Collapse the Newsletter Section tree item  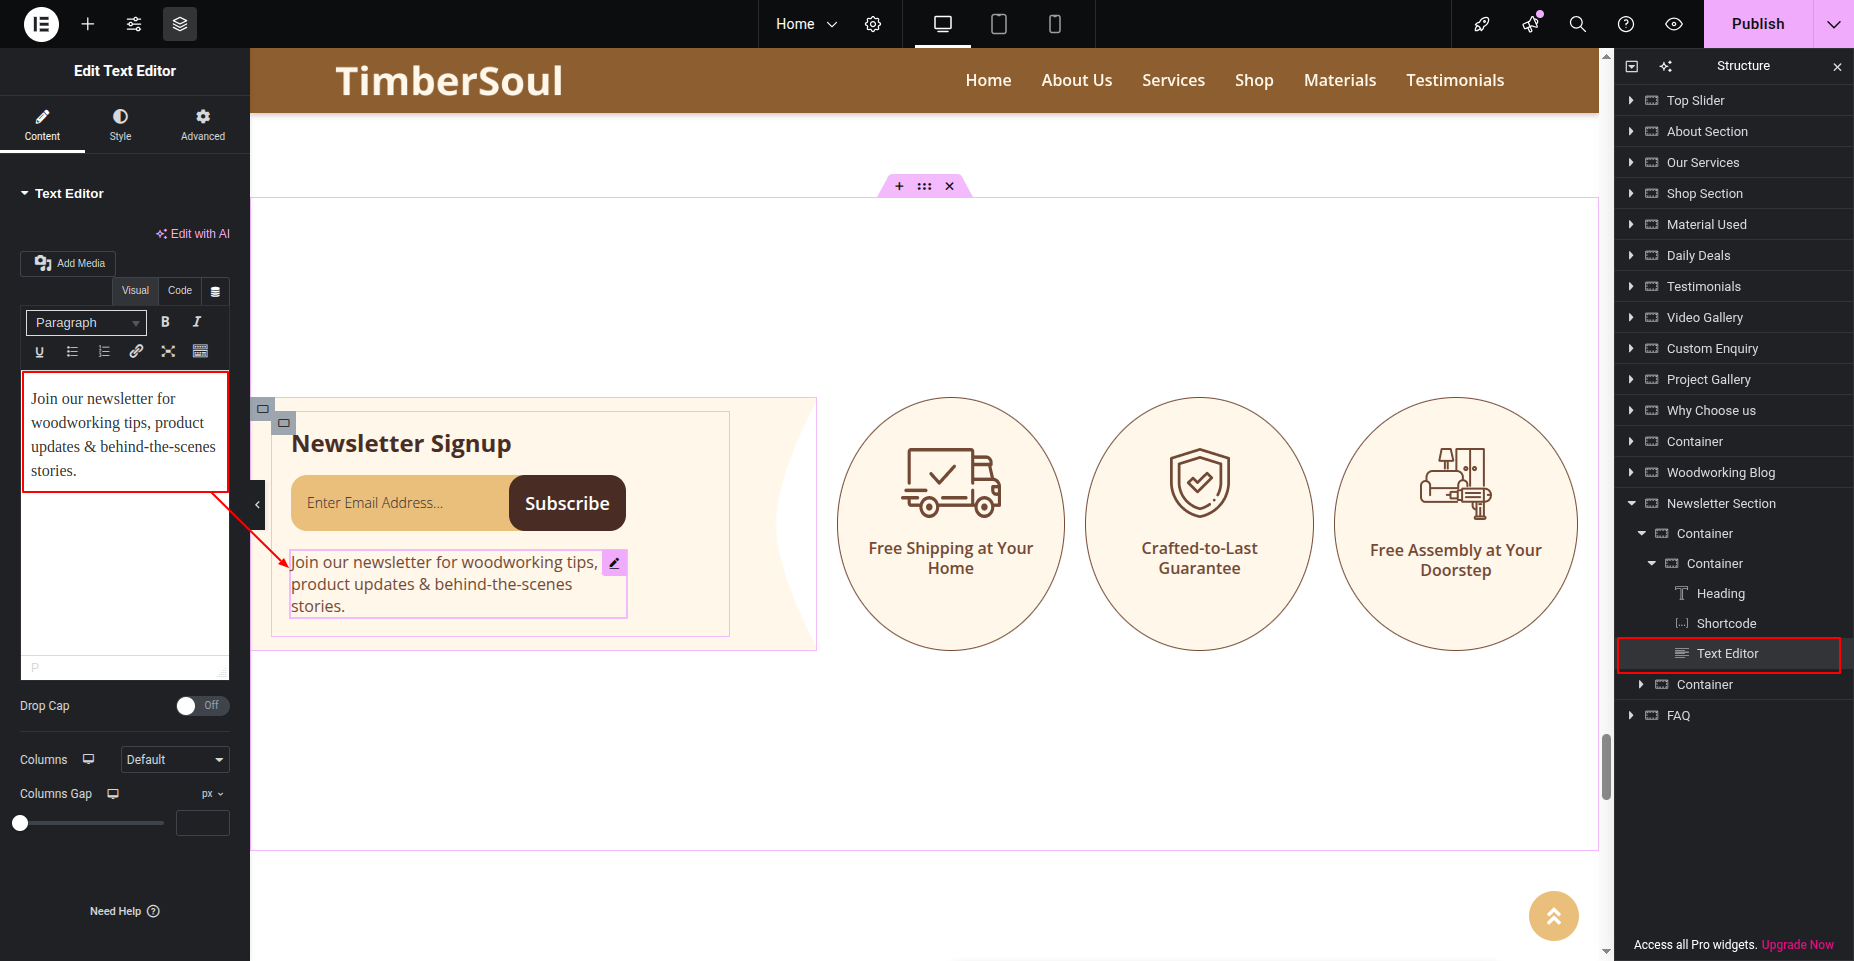[1632, 504]
